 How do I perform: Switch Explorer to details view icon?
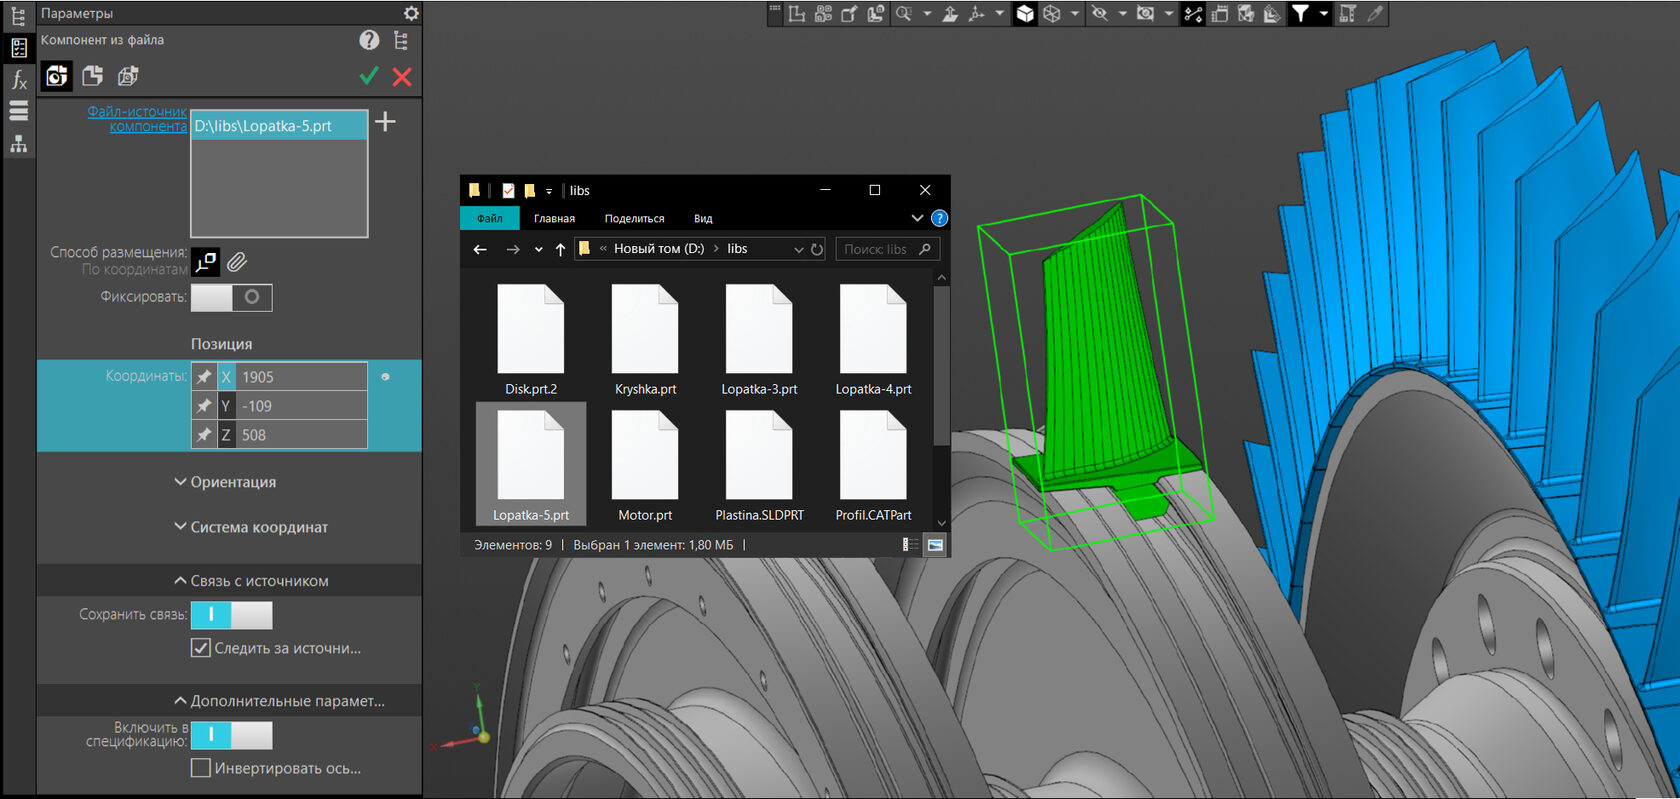(910, 545)
